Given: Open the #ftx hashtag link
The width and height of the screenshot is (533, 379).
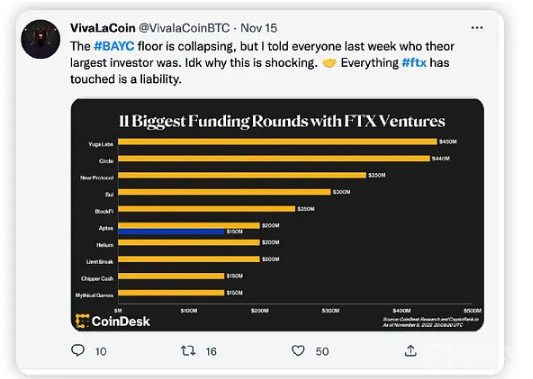Looking at the screenshot, I should point(414,63).
